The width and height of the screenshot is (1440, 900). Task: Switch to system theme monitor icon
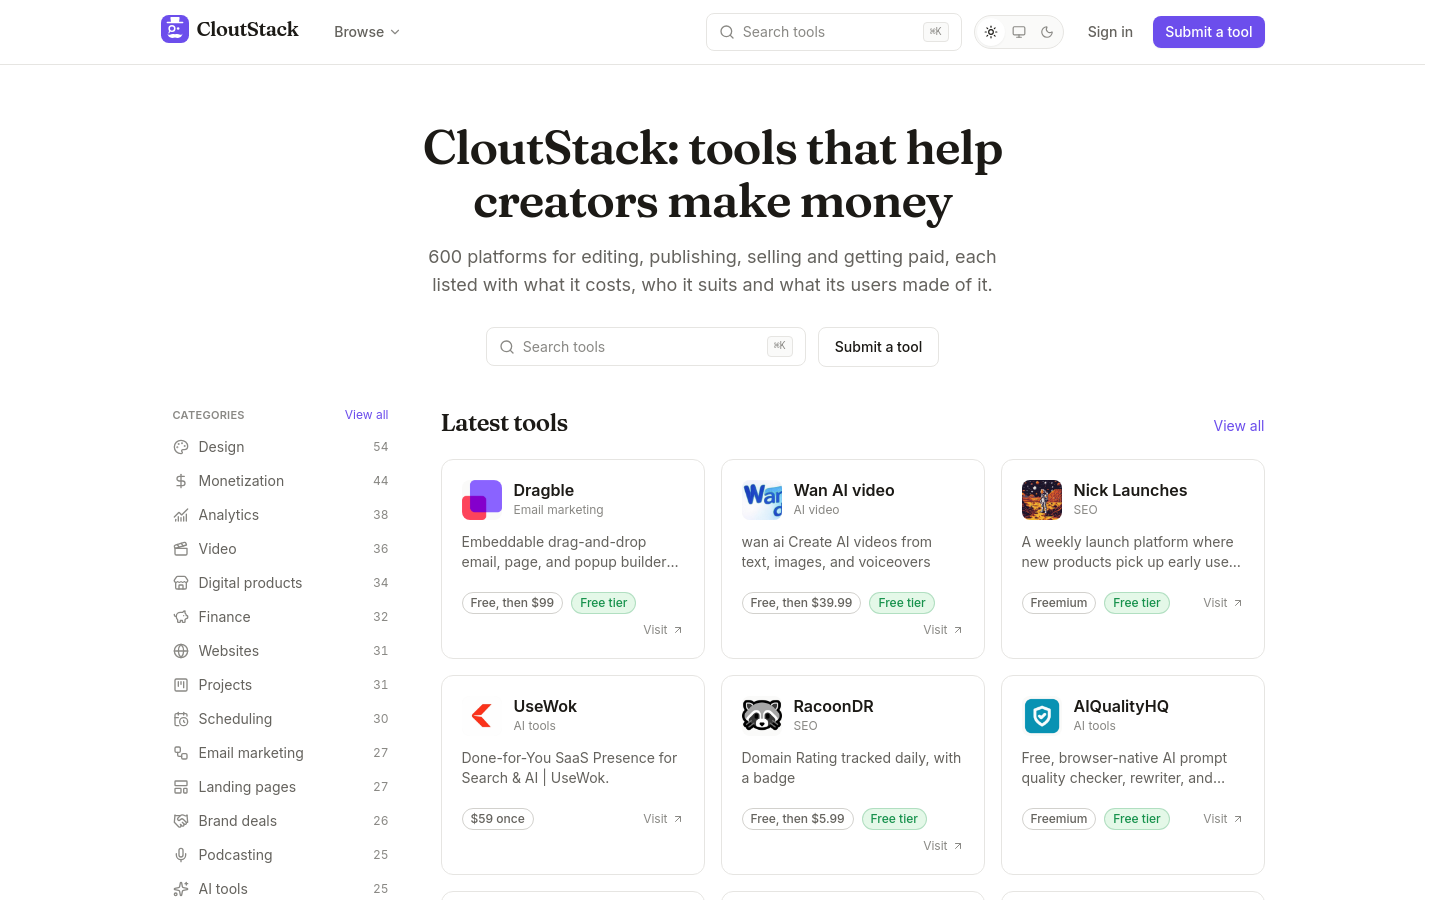(1019, 32)
